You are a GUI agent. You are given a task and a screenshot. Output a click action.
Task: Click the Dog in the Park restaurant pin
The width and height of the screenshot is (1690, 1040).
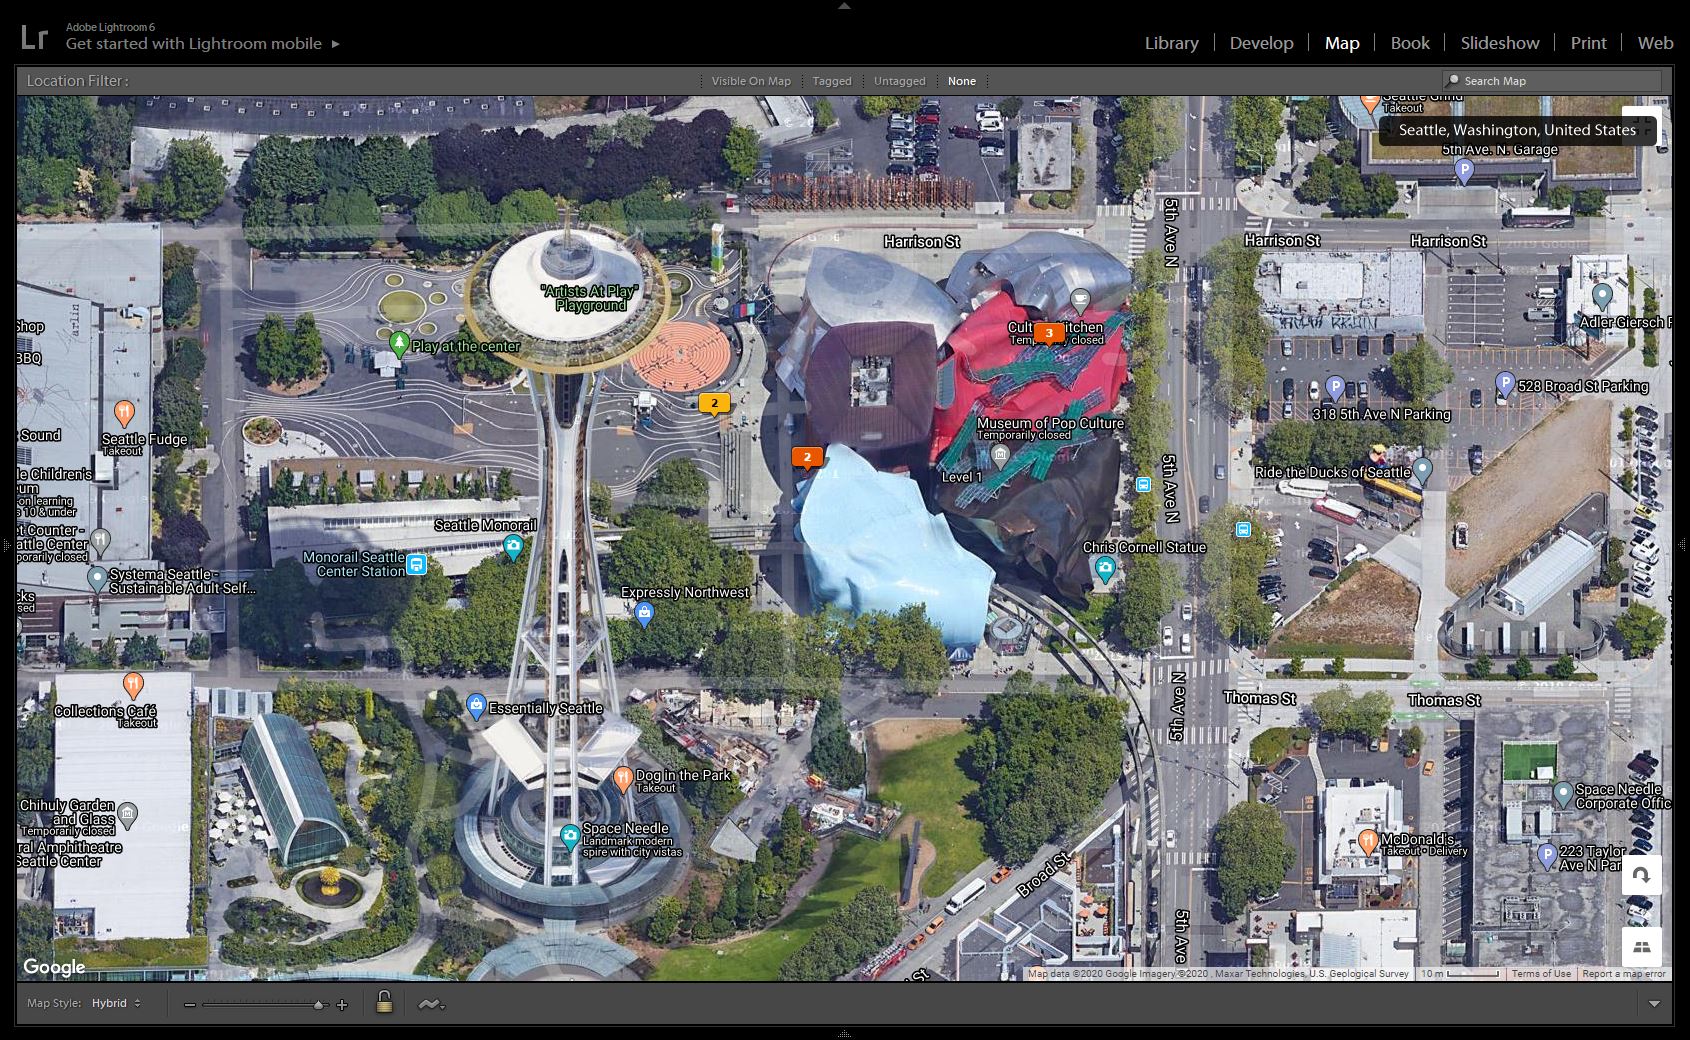[623, 778]
